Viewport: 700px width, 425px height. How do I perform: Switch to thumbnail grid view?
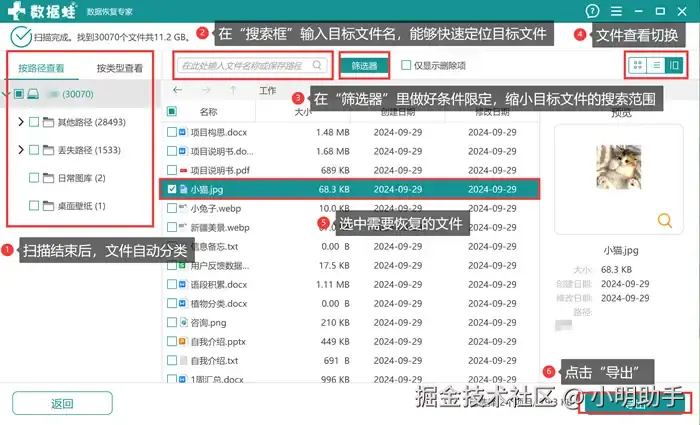point(638,66)
